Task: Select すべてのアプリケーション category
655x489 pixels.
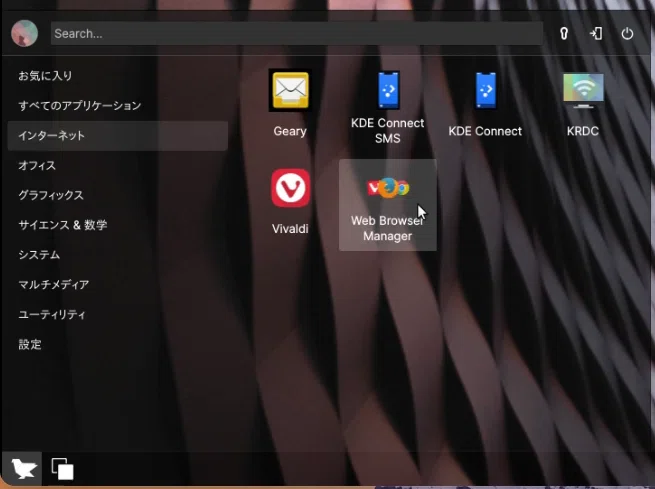Action: [118, 106]
